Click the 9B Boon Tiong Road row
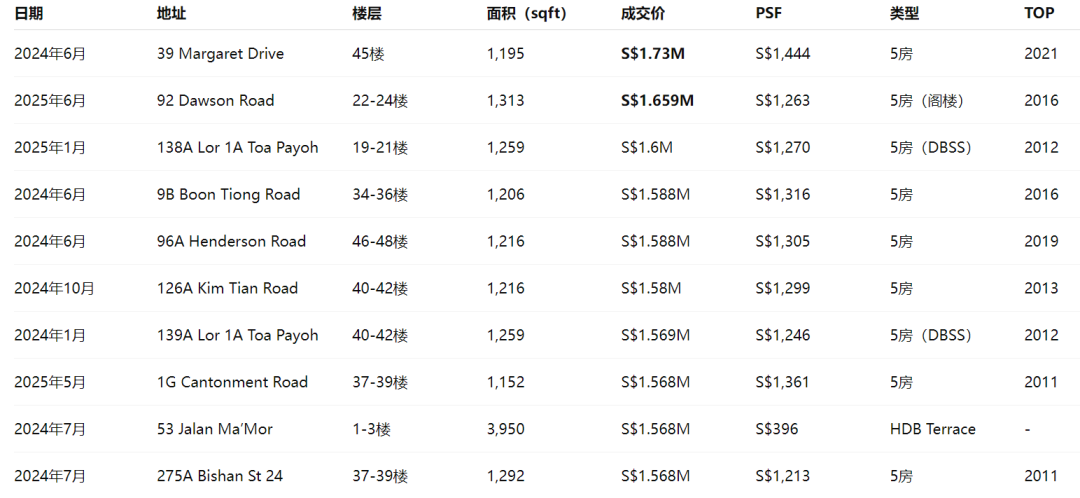Screen dimensions: 1080x498 pyautogui.click(x=540, y=194)
